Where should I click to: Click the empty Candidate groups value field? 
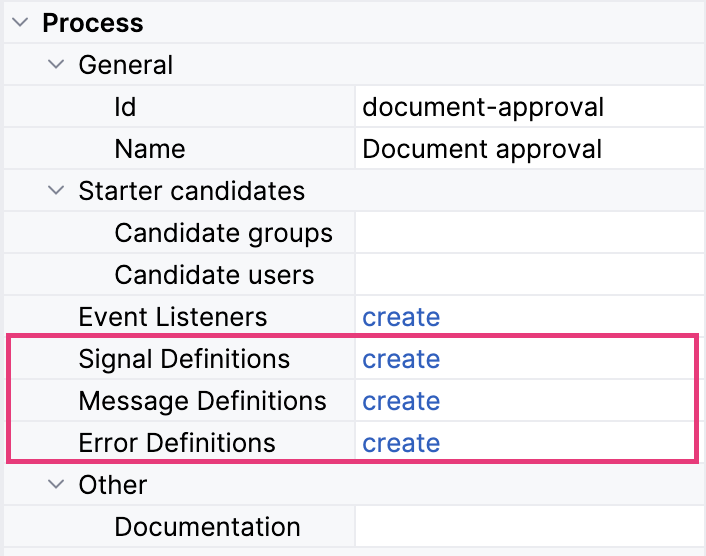tap(530, 233)
